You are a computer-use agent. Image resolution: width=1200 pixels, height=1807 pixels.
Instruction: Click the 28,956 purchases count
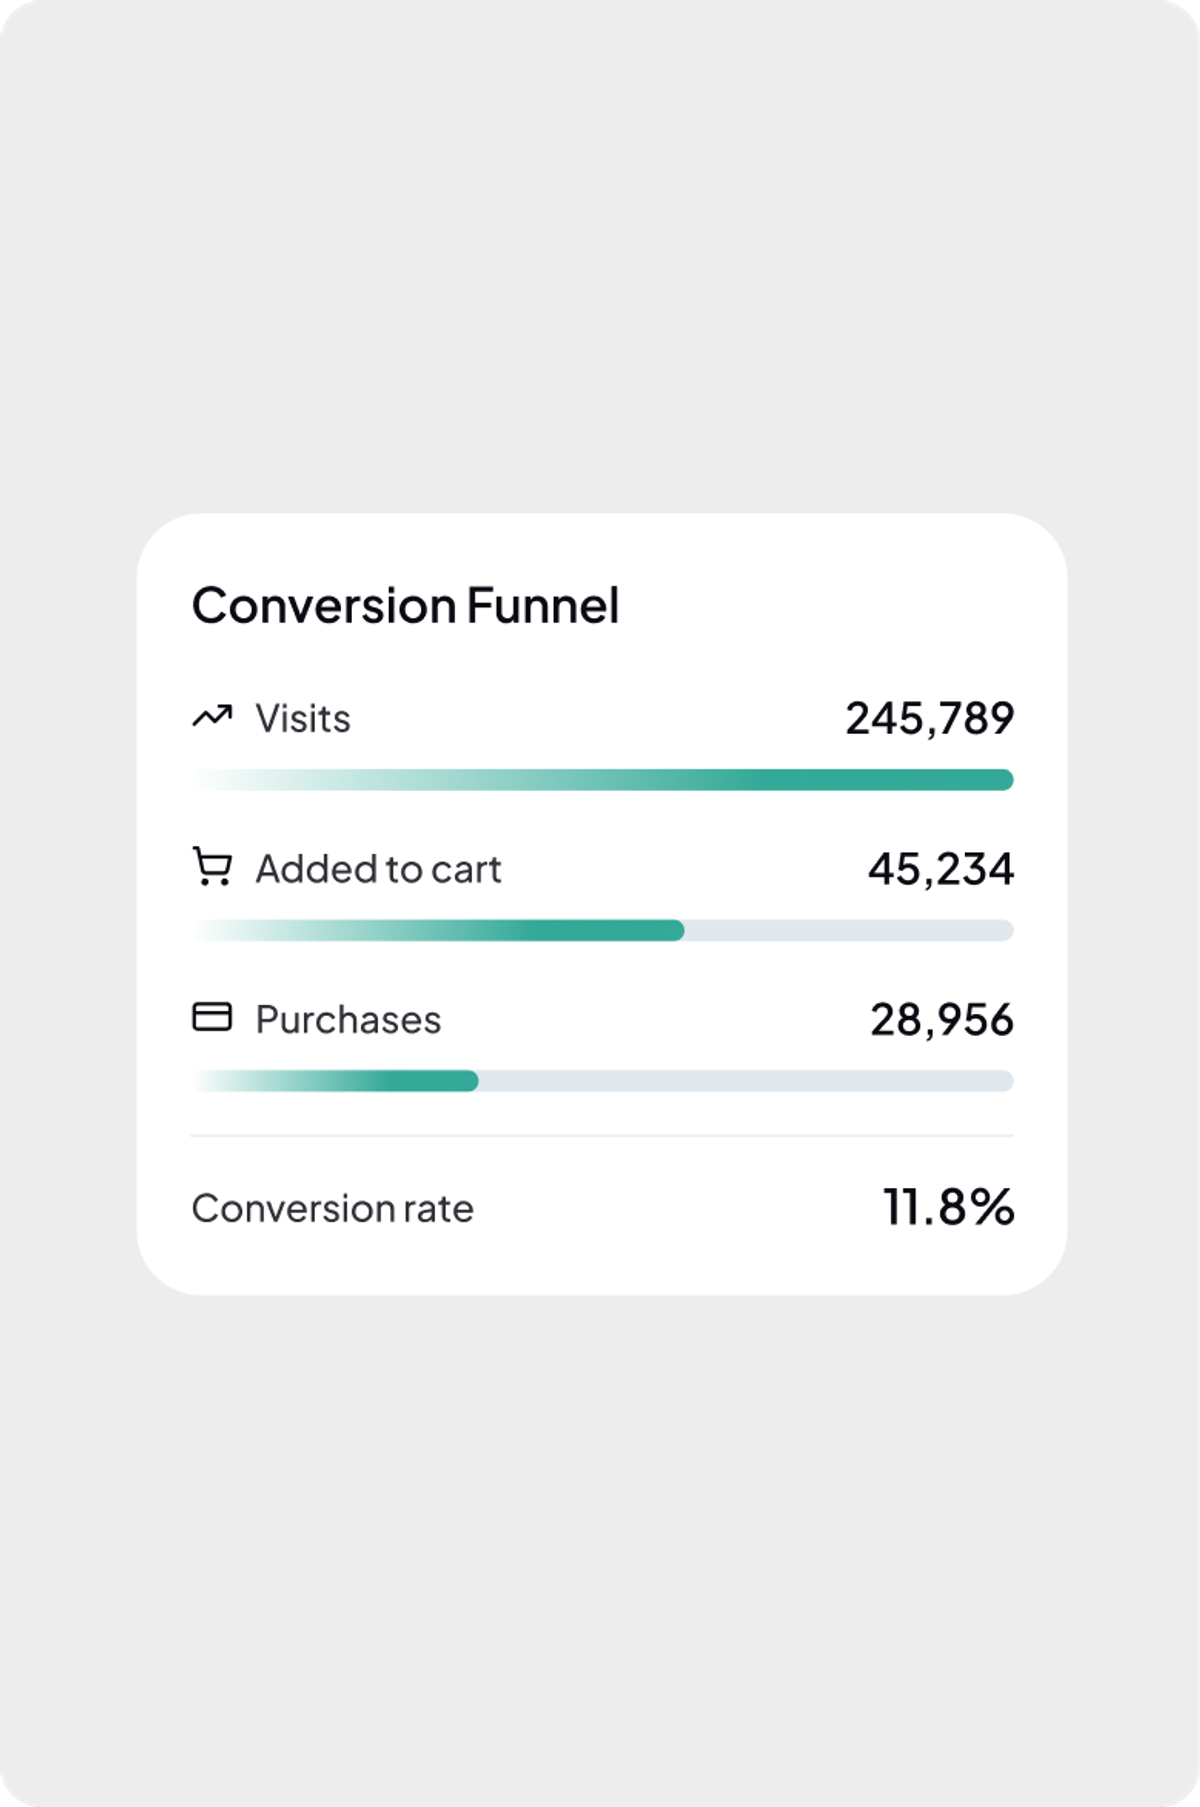942,1020
